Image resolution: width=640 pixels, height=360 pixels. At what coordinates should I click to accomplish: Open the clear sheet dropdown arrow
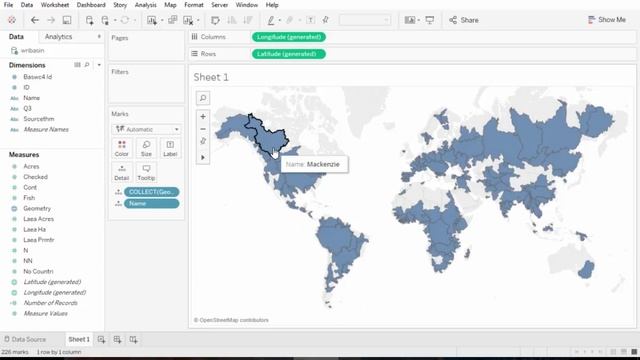tap(198, 20)
